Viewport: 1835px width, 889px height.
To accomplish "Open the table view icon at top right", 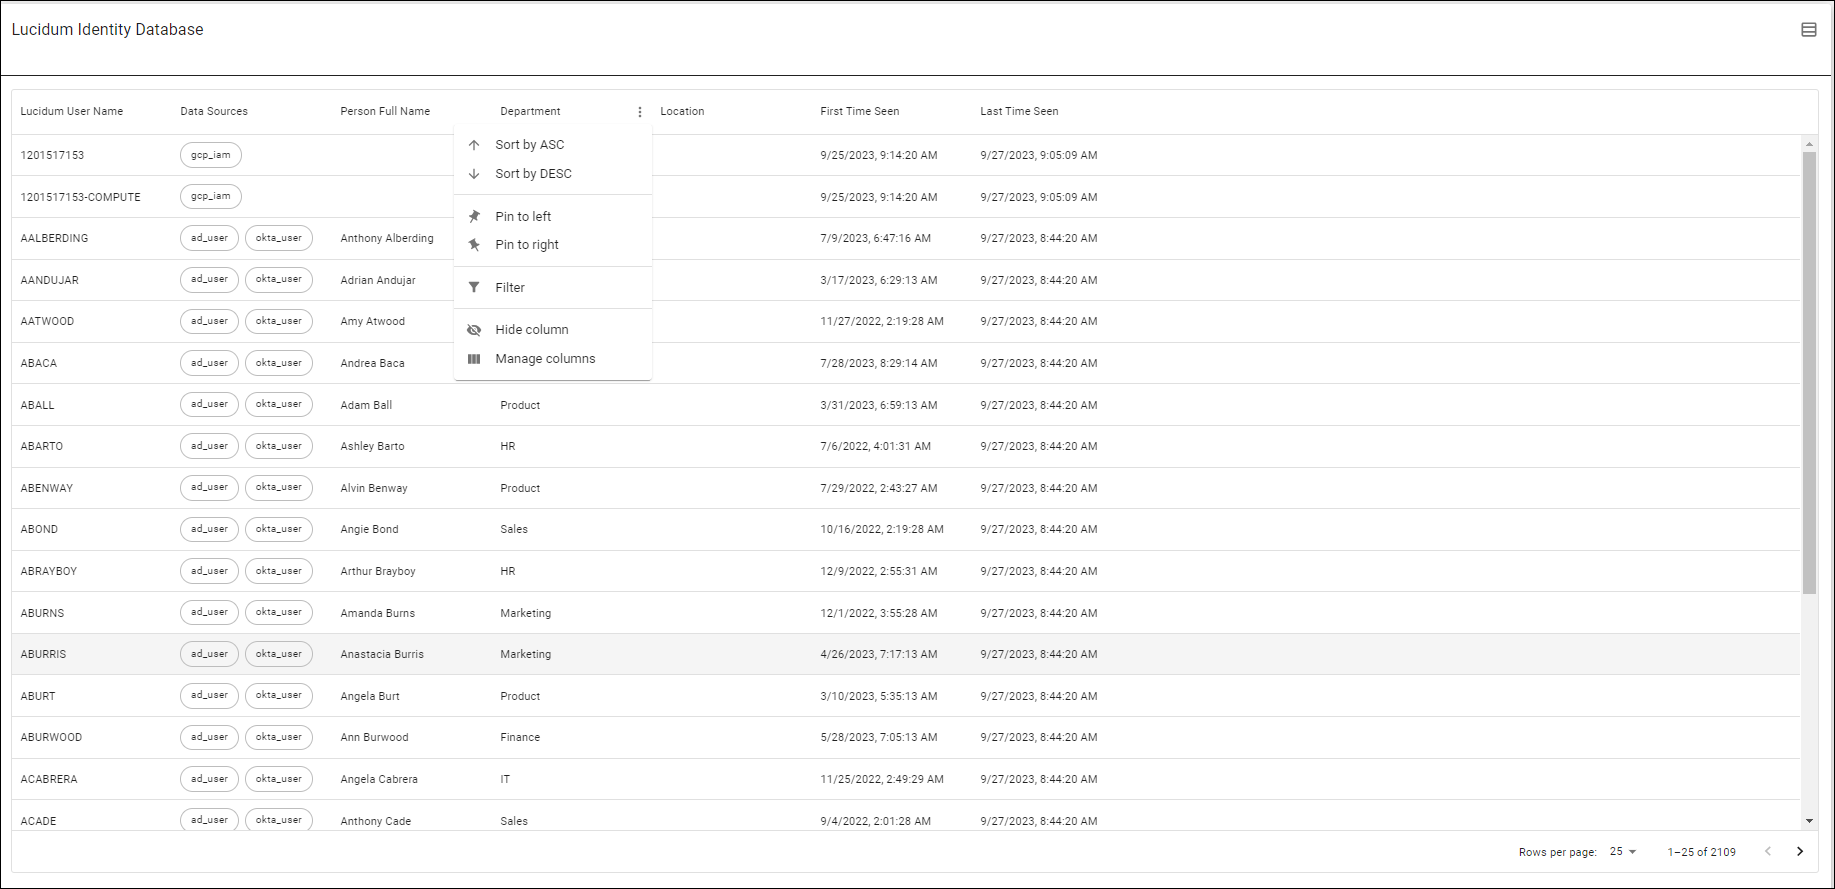I will tap(1808, 30).
